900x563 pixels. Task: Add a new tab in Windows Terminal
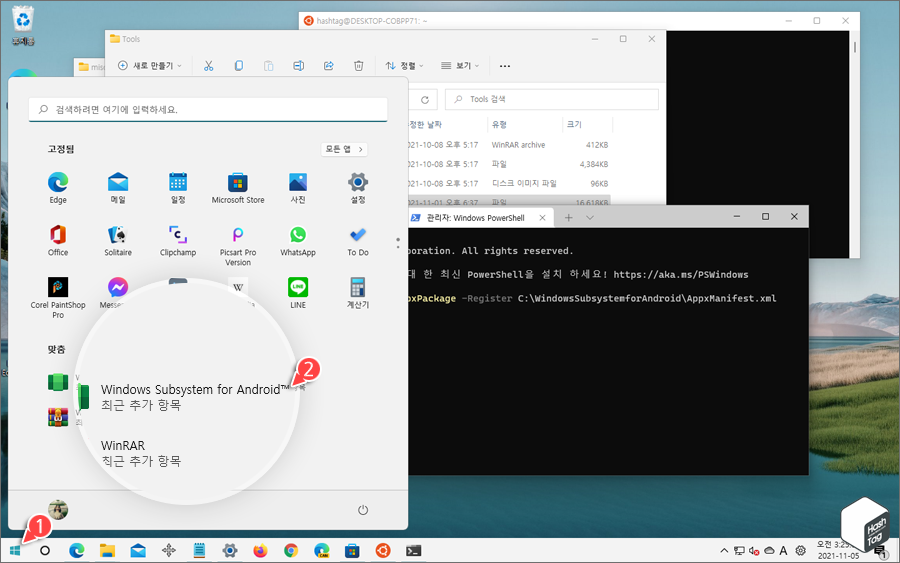coord(568,218)
